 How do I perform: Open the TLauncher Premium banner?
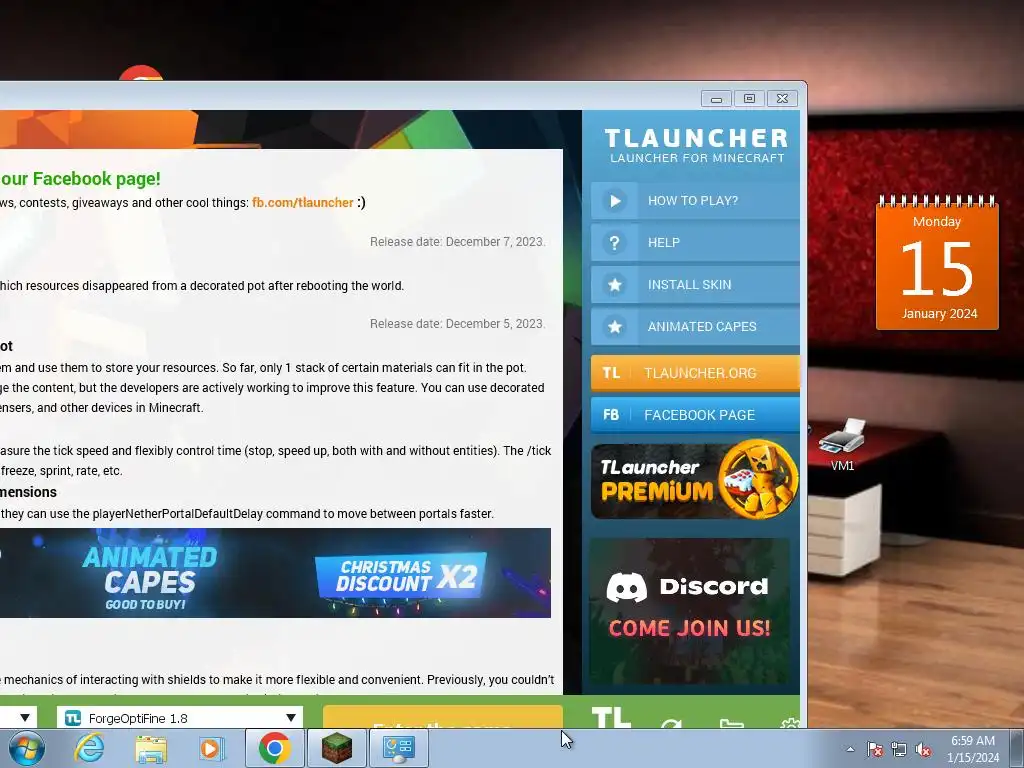pyautogui.click(x=695, y=481)
